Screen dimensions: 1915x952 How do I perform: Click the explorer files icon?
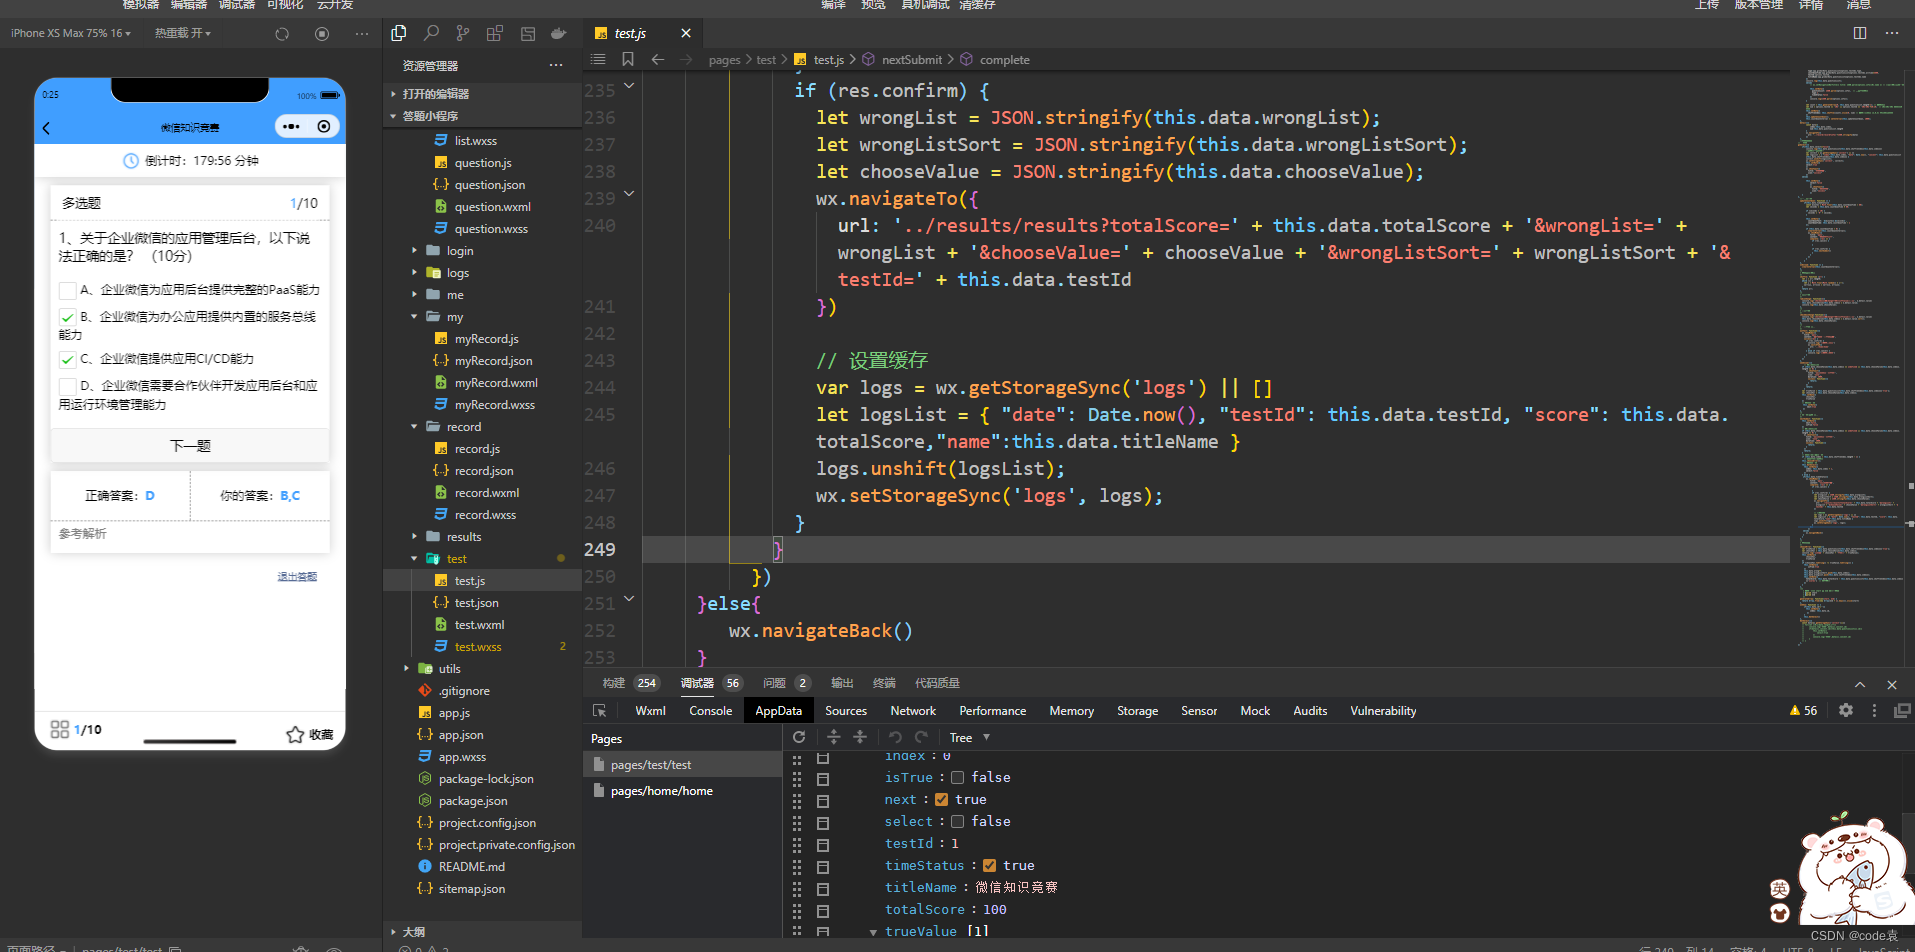coord(399,33)
